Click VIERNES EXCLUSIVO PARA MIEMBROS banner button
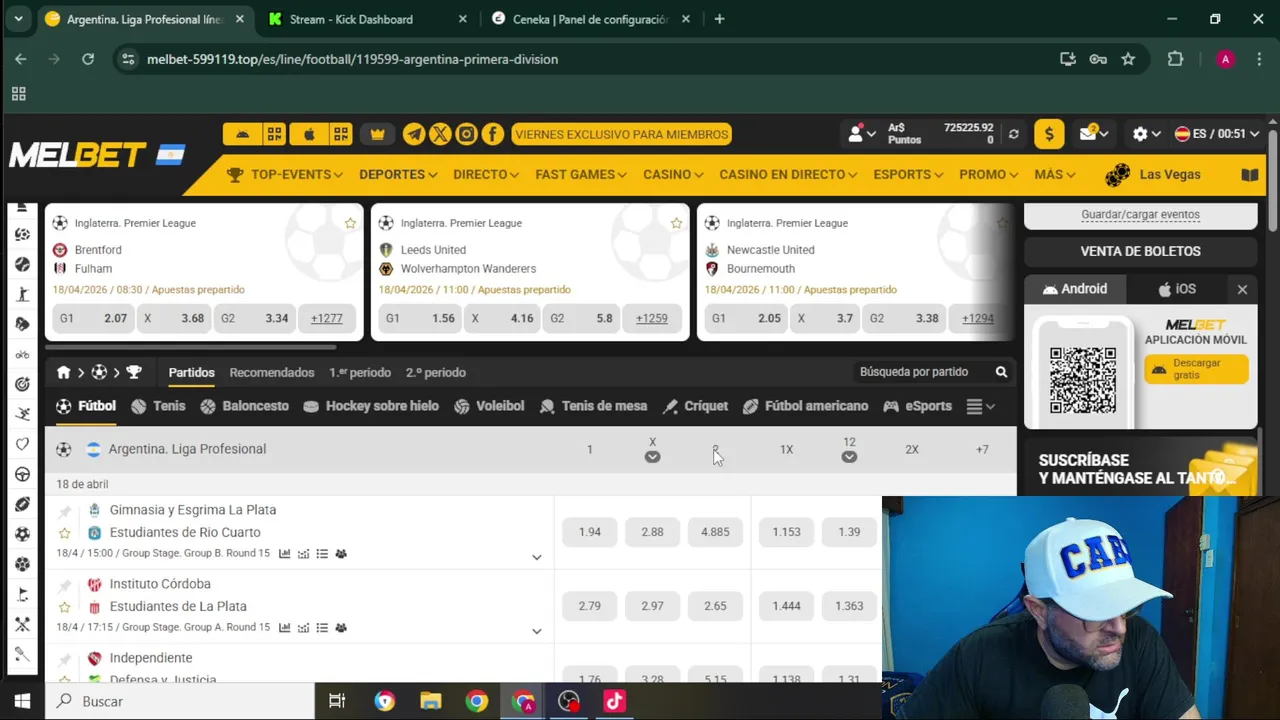The width and height of the screenshot is (1280, 720). click(x=621, y=134)
